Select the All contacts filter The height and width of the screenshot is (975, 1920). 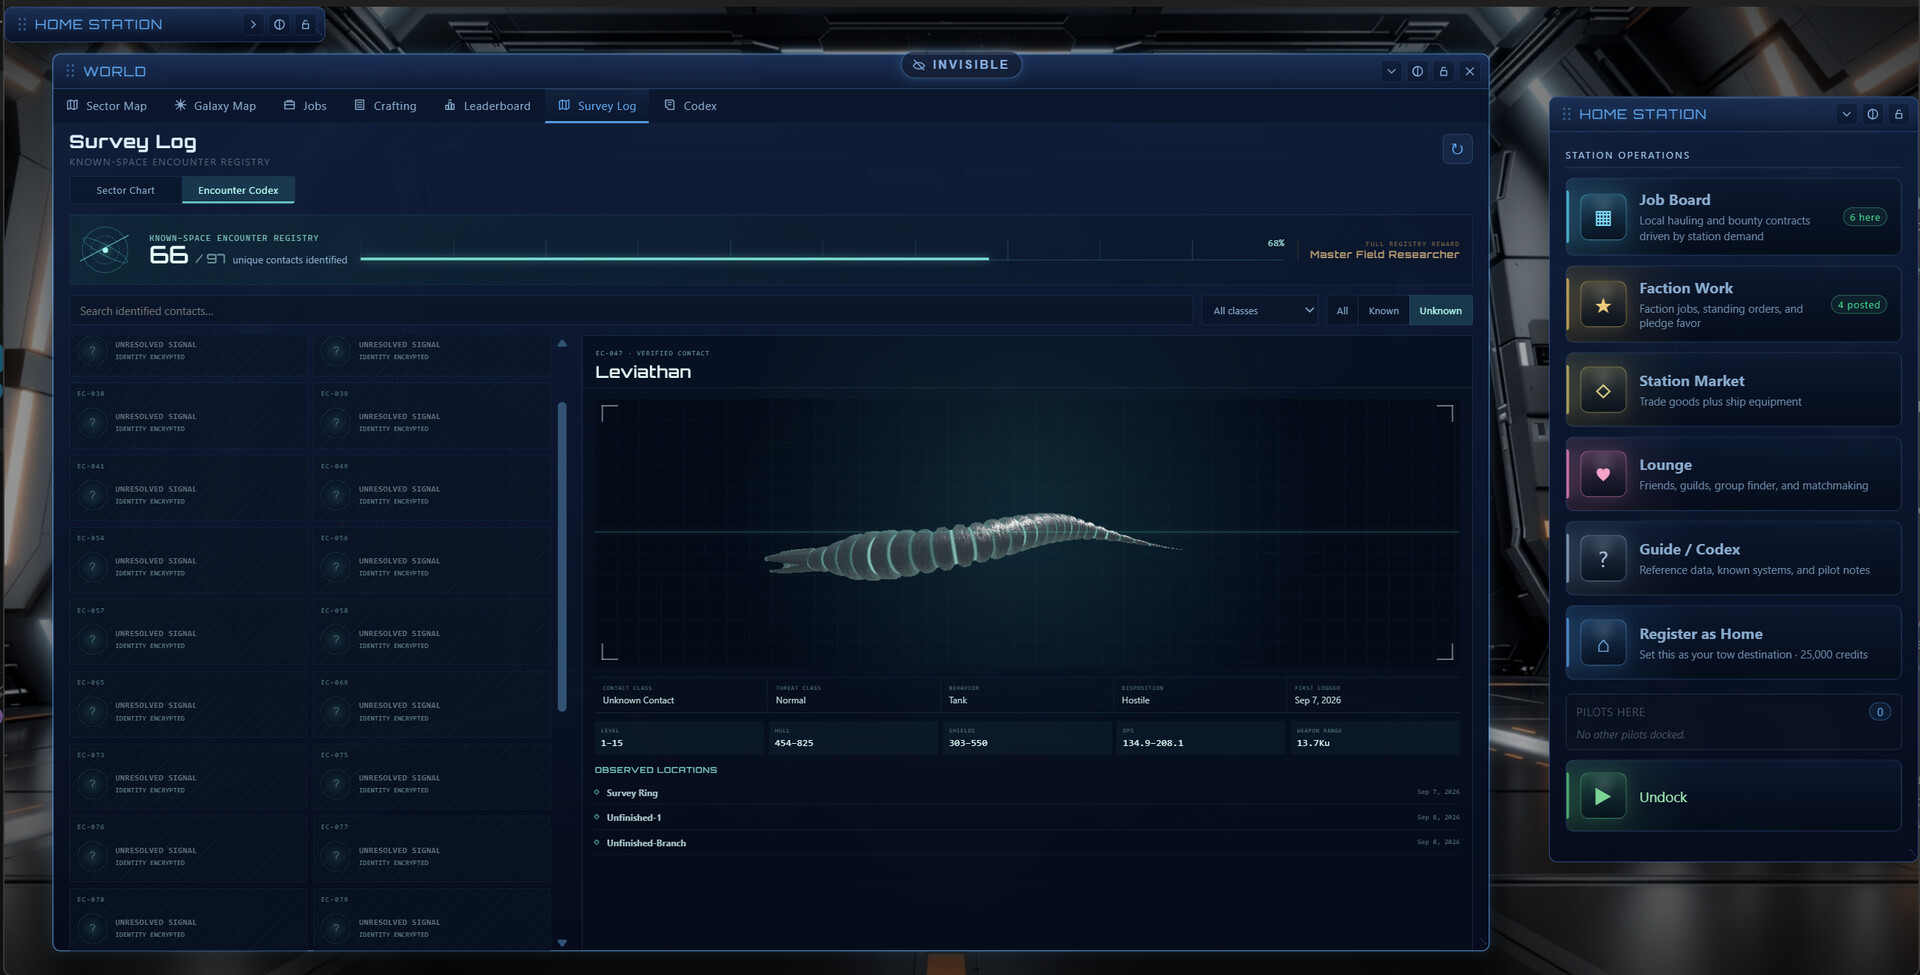[x=1342, y=311]
